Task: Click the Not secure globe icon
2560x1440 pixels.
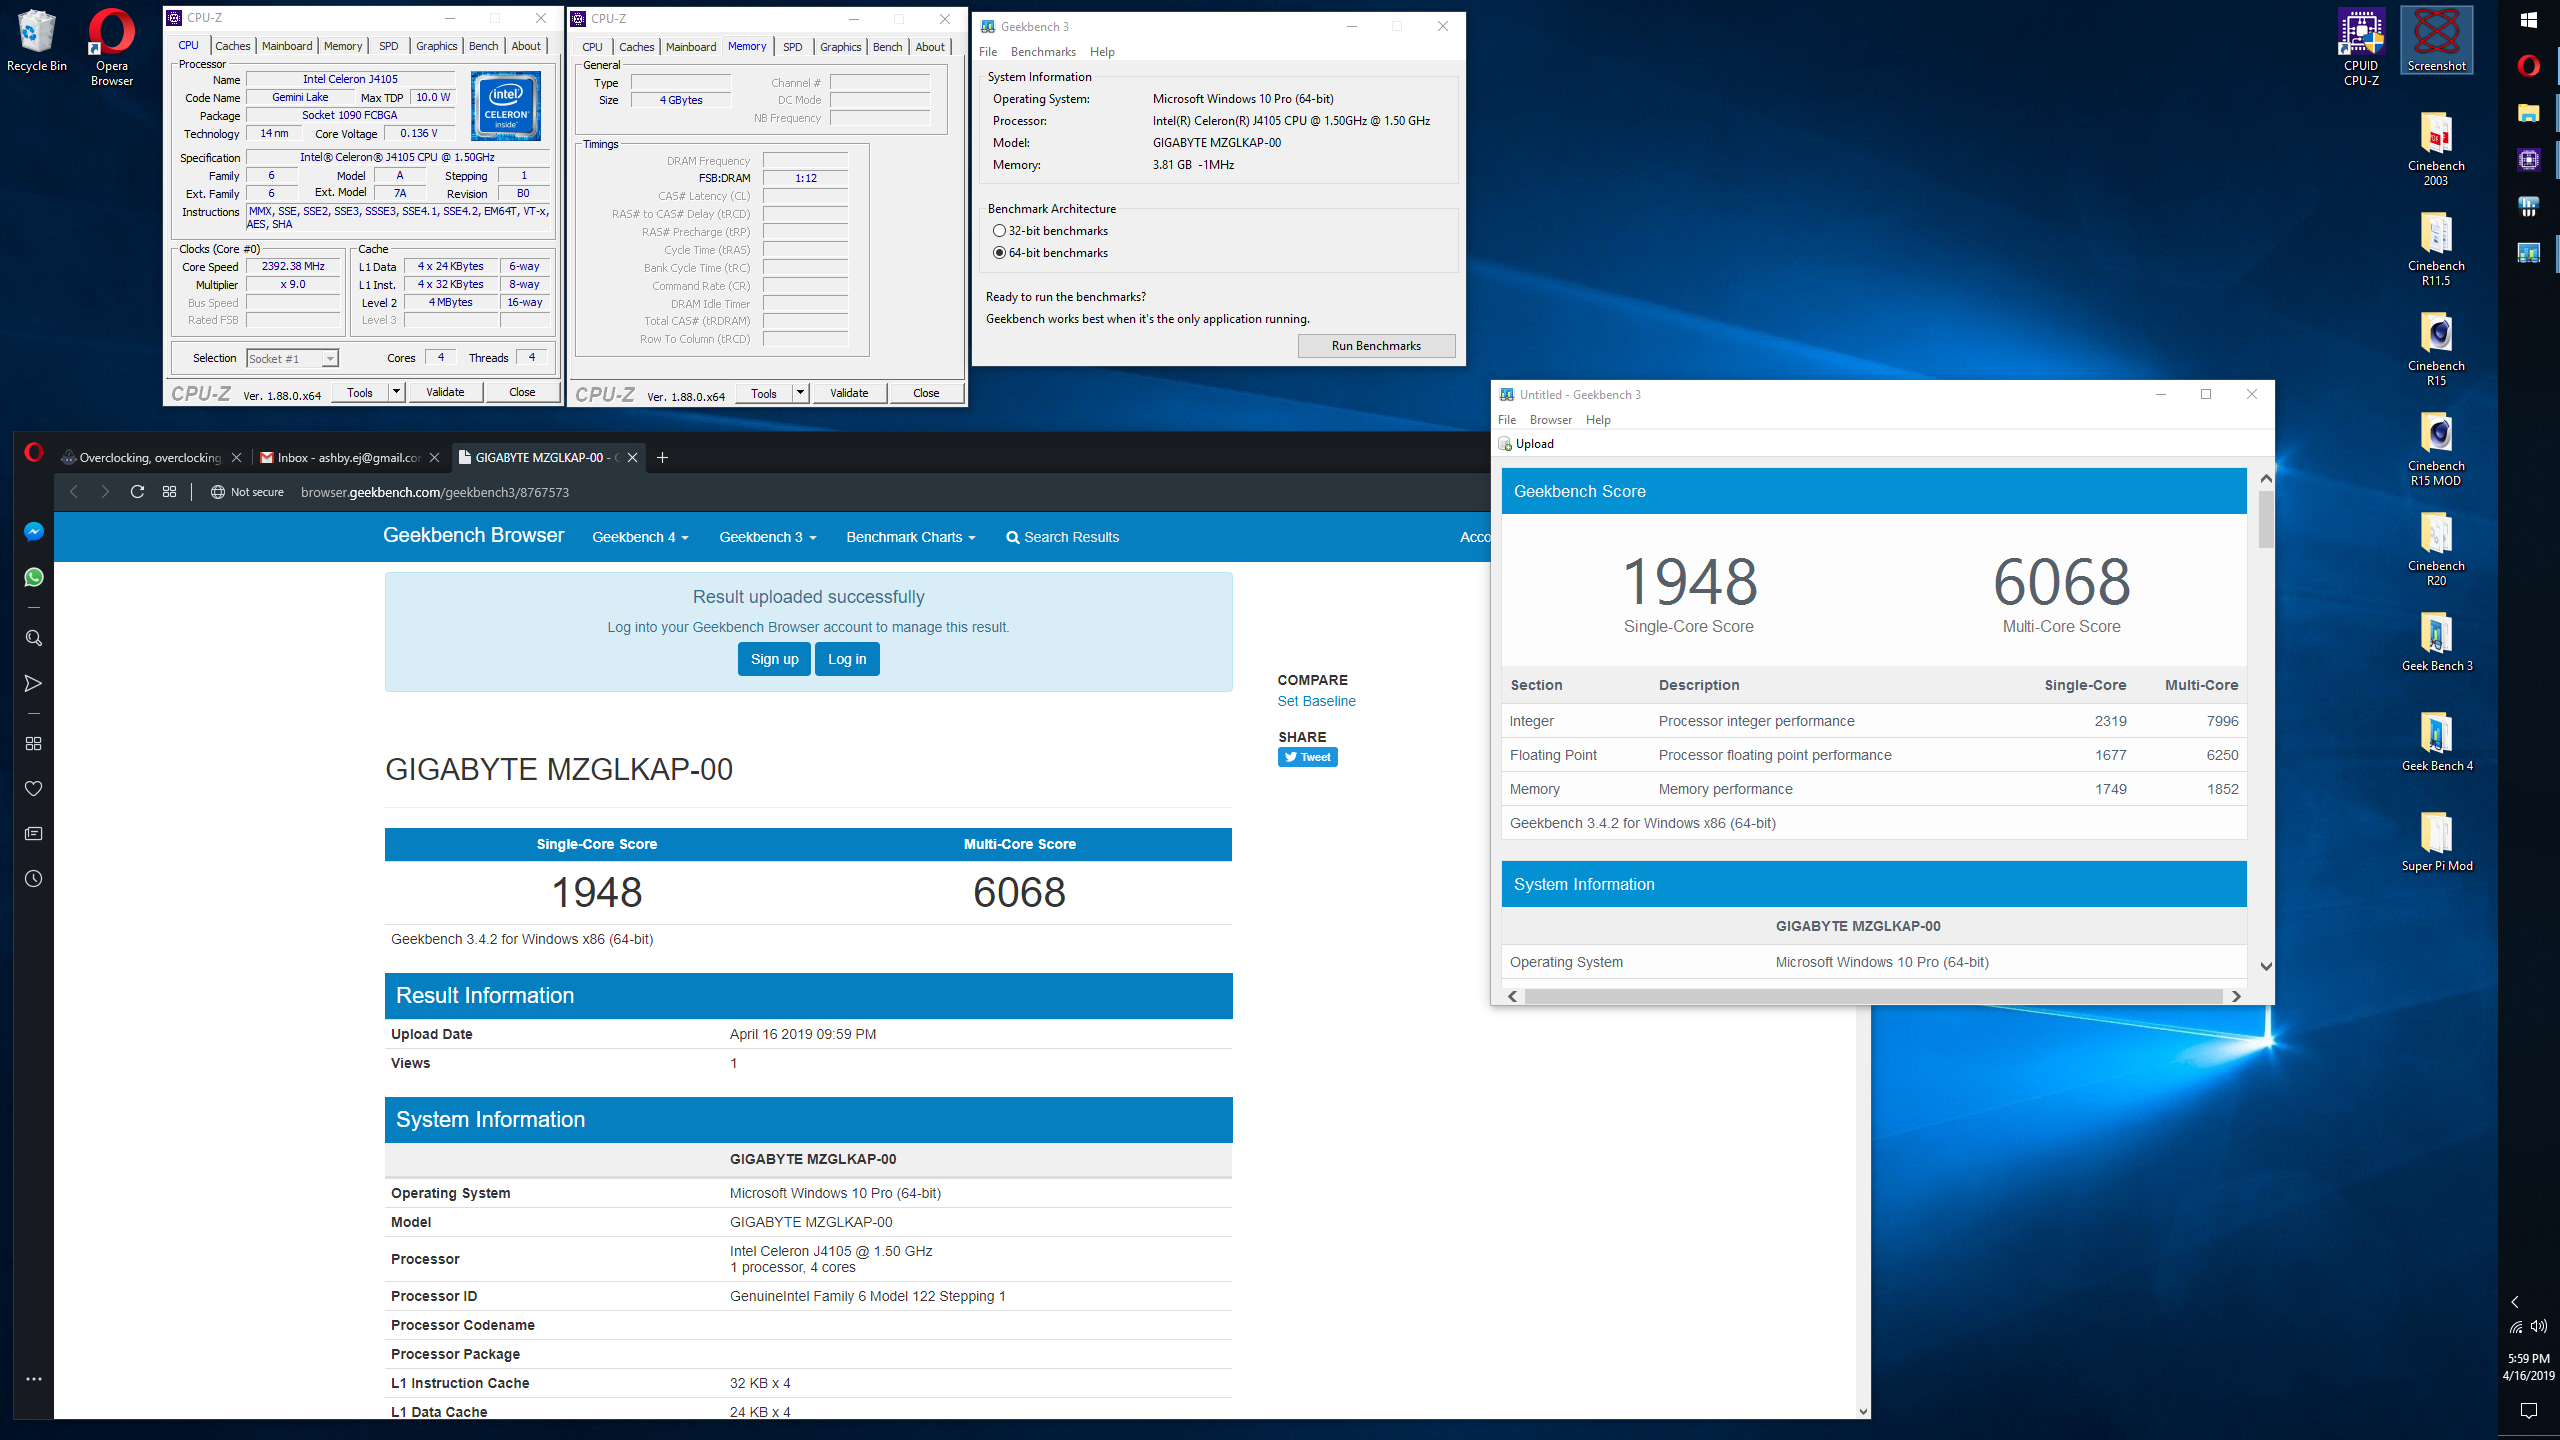Action: (217, 492)
